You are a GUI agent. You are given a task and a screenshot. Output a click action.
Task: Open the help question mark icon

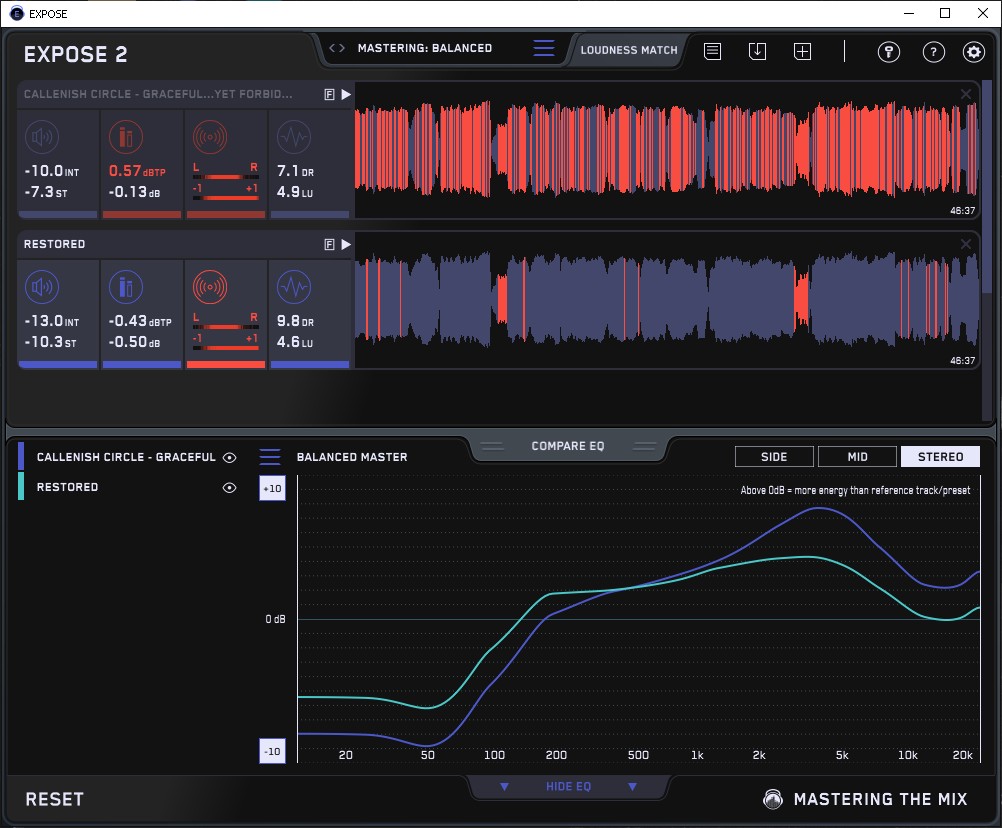point(933,52)
